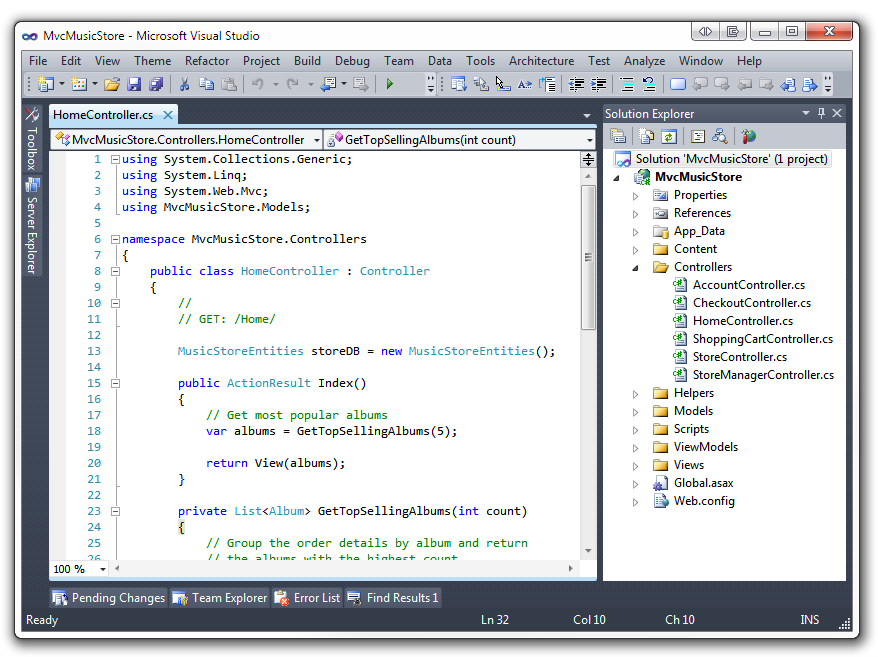Open the 100 % zoom dropdown
The image size is (878, 657).
point(102,569)
